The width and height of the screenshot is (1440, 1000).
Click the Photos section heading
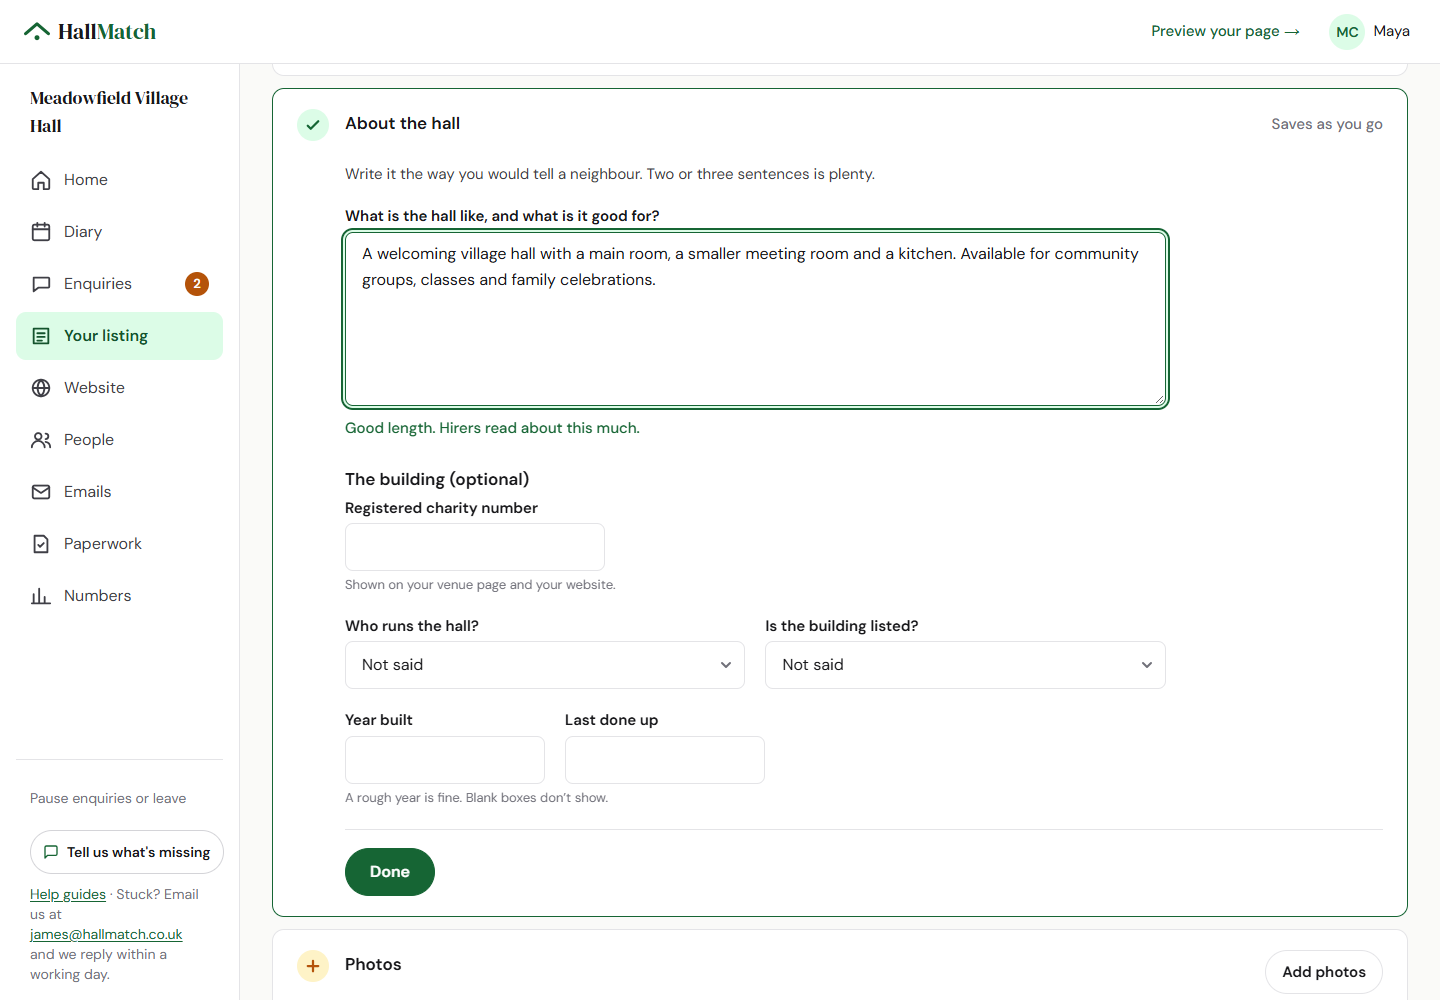pyautogui.click(x=373, y=965)
